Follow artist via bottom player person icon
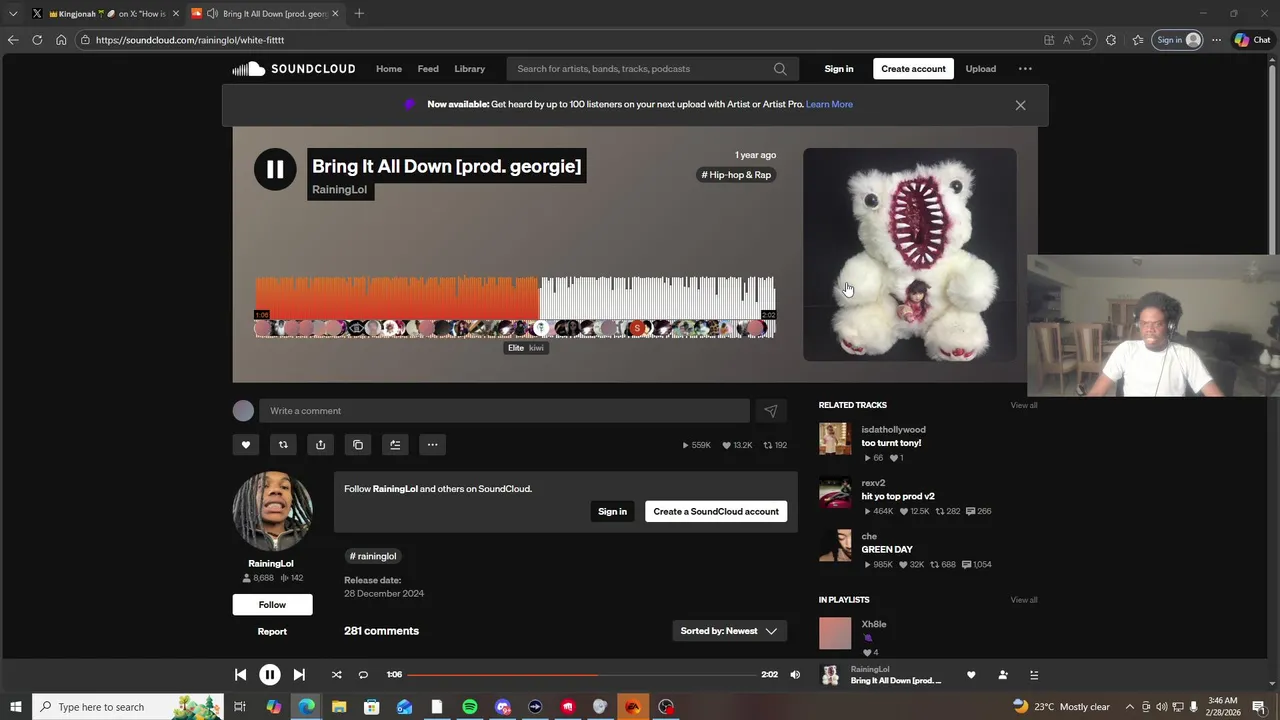 1003,675
